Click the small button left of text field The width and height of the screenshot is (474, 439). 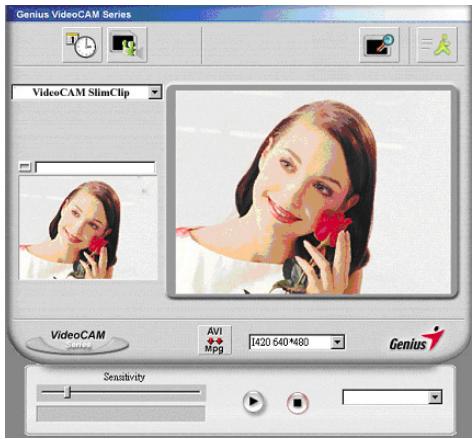24,166
